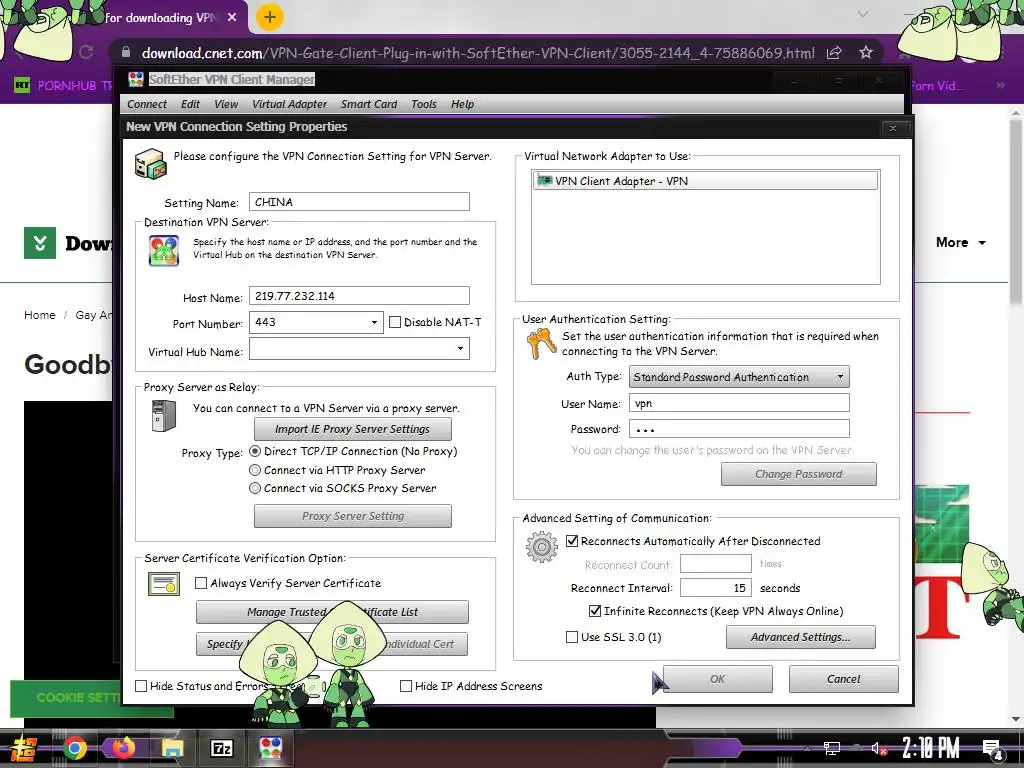Click the Setting Name field
Screen dimensions: 1024x768
[359, 202]
